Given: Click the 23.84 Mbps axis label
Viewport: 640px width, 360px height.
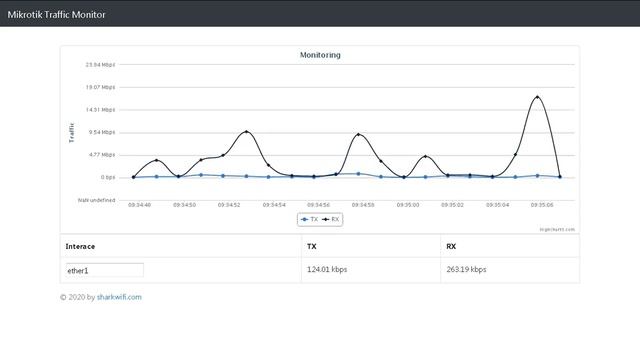Looking at the screenshot, I should 100,64.
